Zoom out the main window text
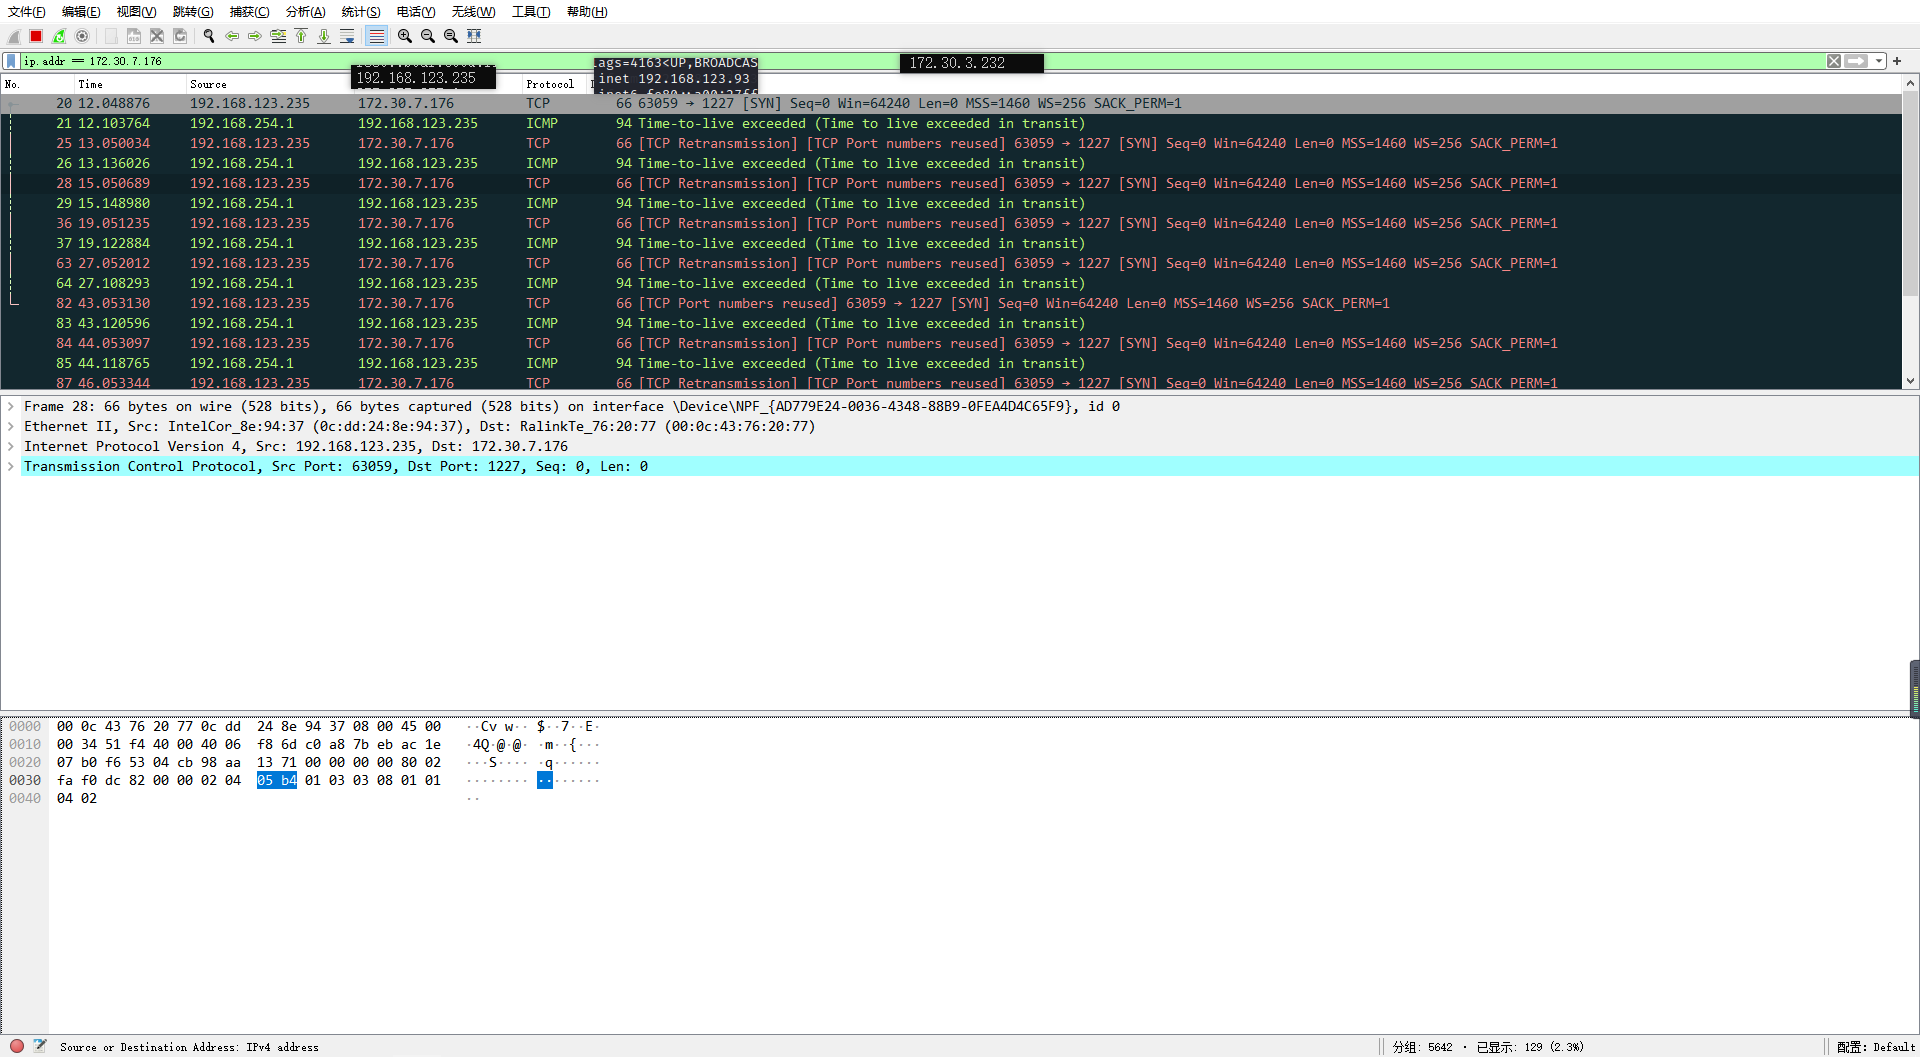The height and width of the screenshot is (1057, 1920). tap(428, 36)
